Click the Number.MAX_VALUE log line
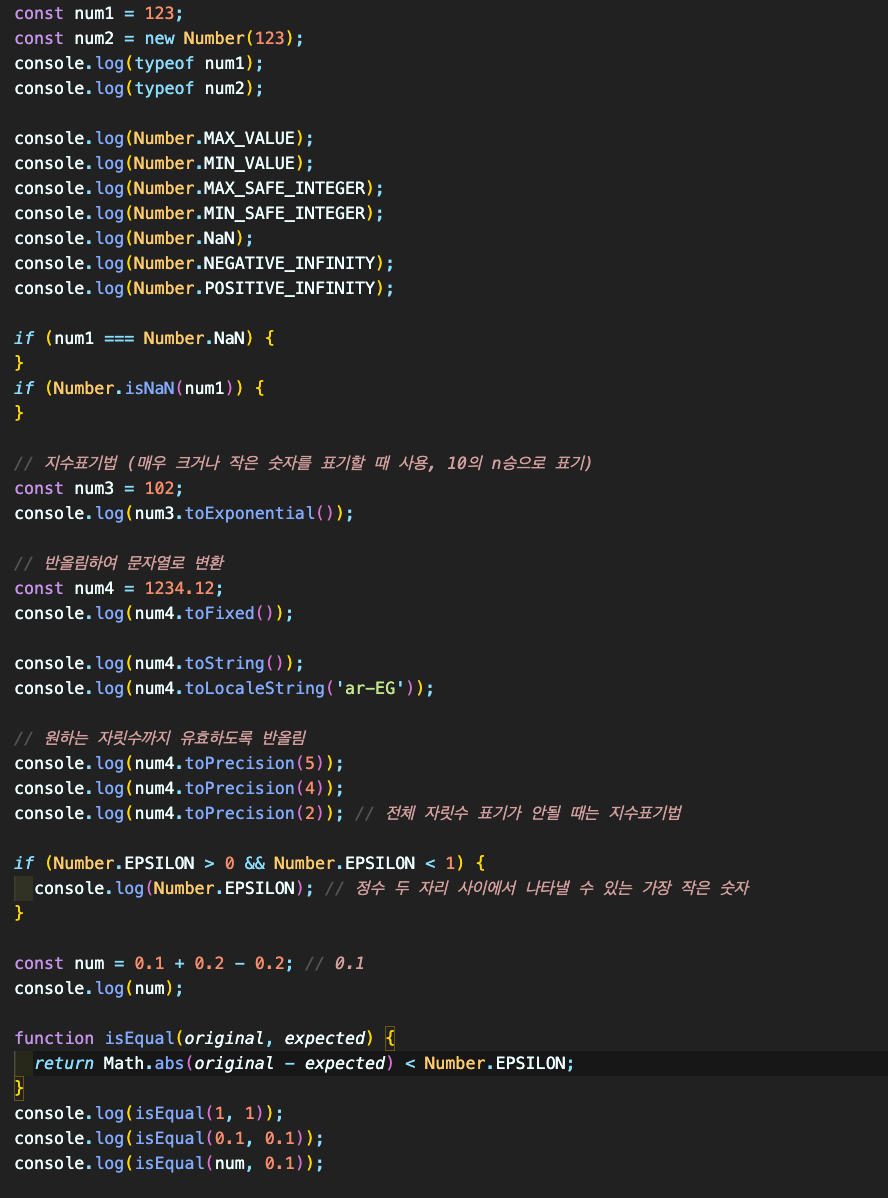Viewport: 888px width, 1198px height. pos(164,138)
